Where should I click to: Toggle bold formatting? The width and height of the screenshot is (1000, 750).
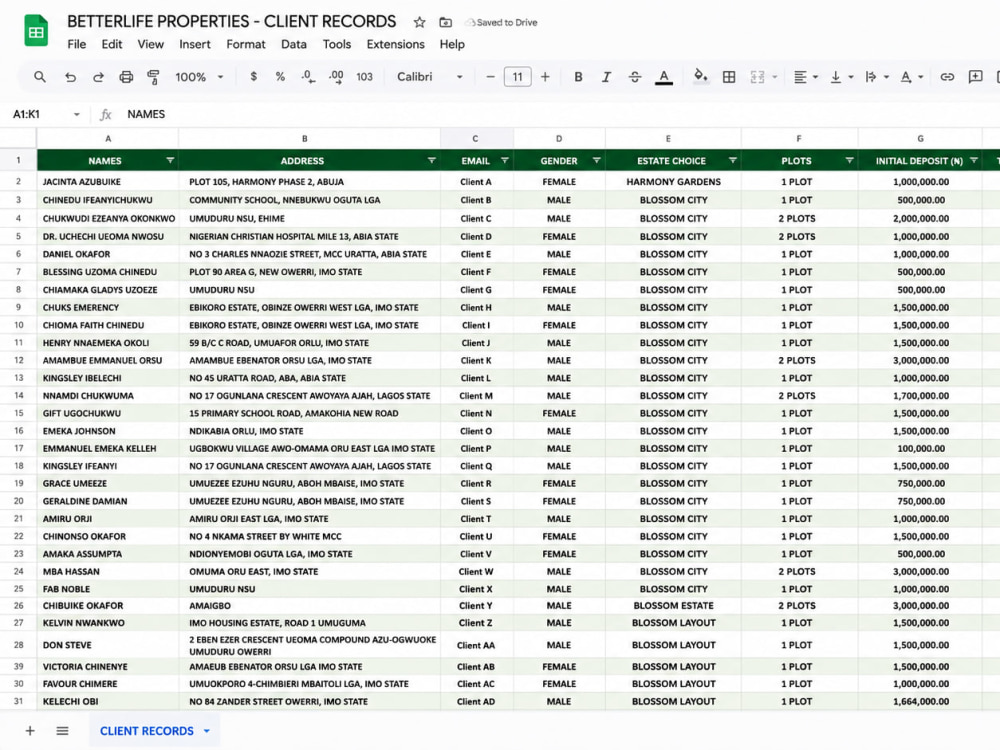point(578,77)
